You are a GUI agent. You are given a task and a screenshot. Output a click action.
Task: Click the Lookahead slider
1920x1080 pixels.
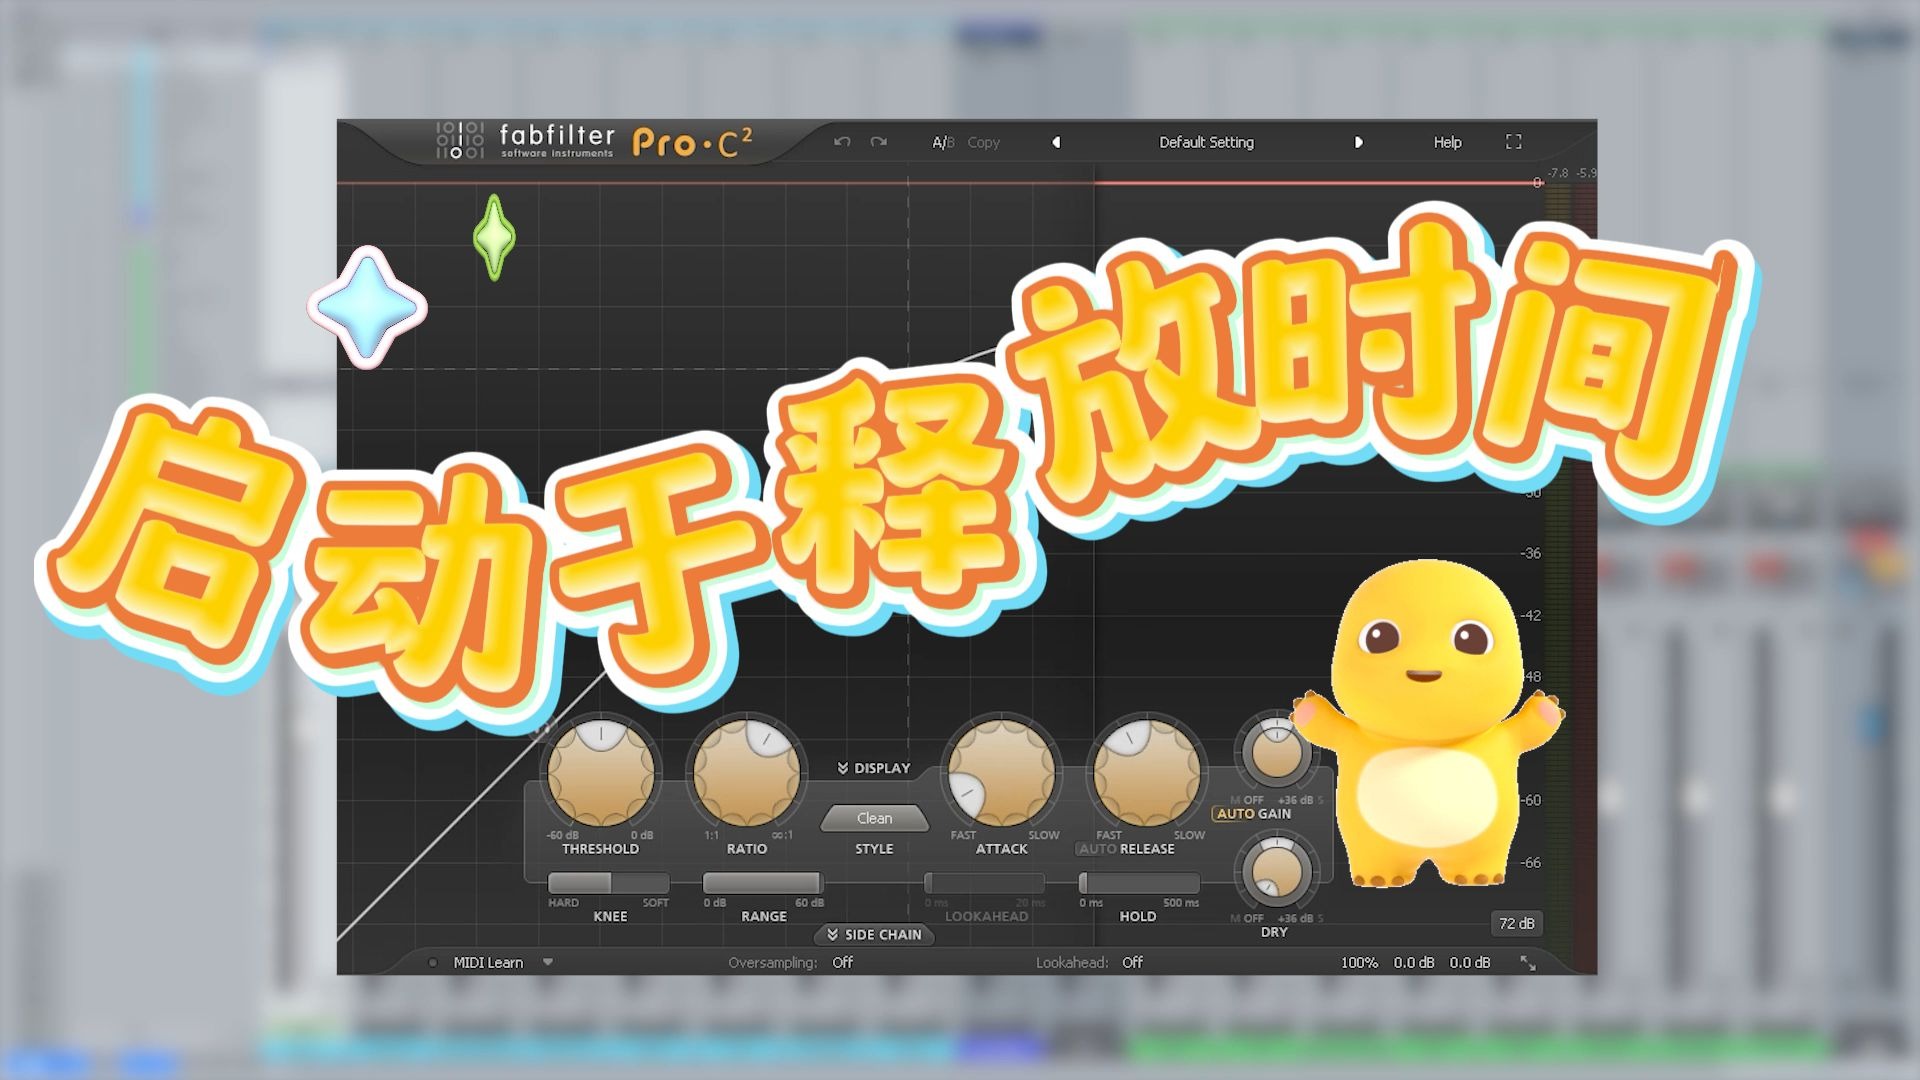(x=985, y=883)
